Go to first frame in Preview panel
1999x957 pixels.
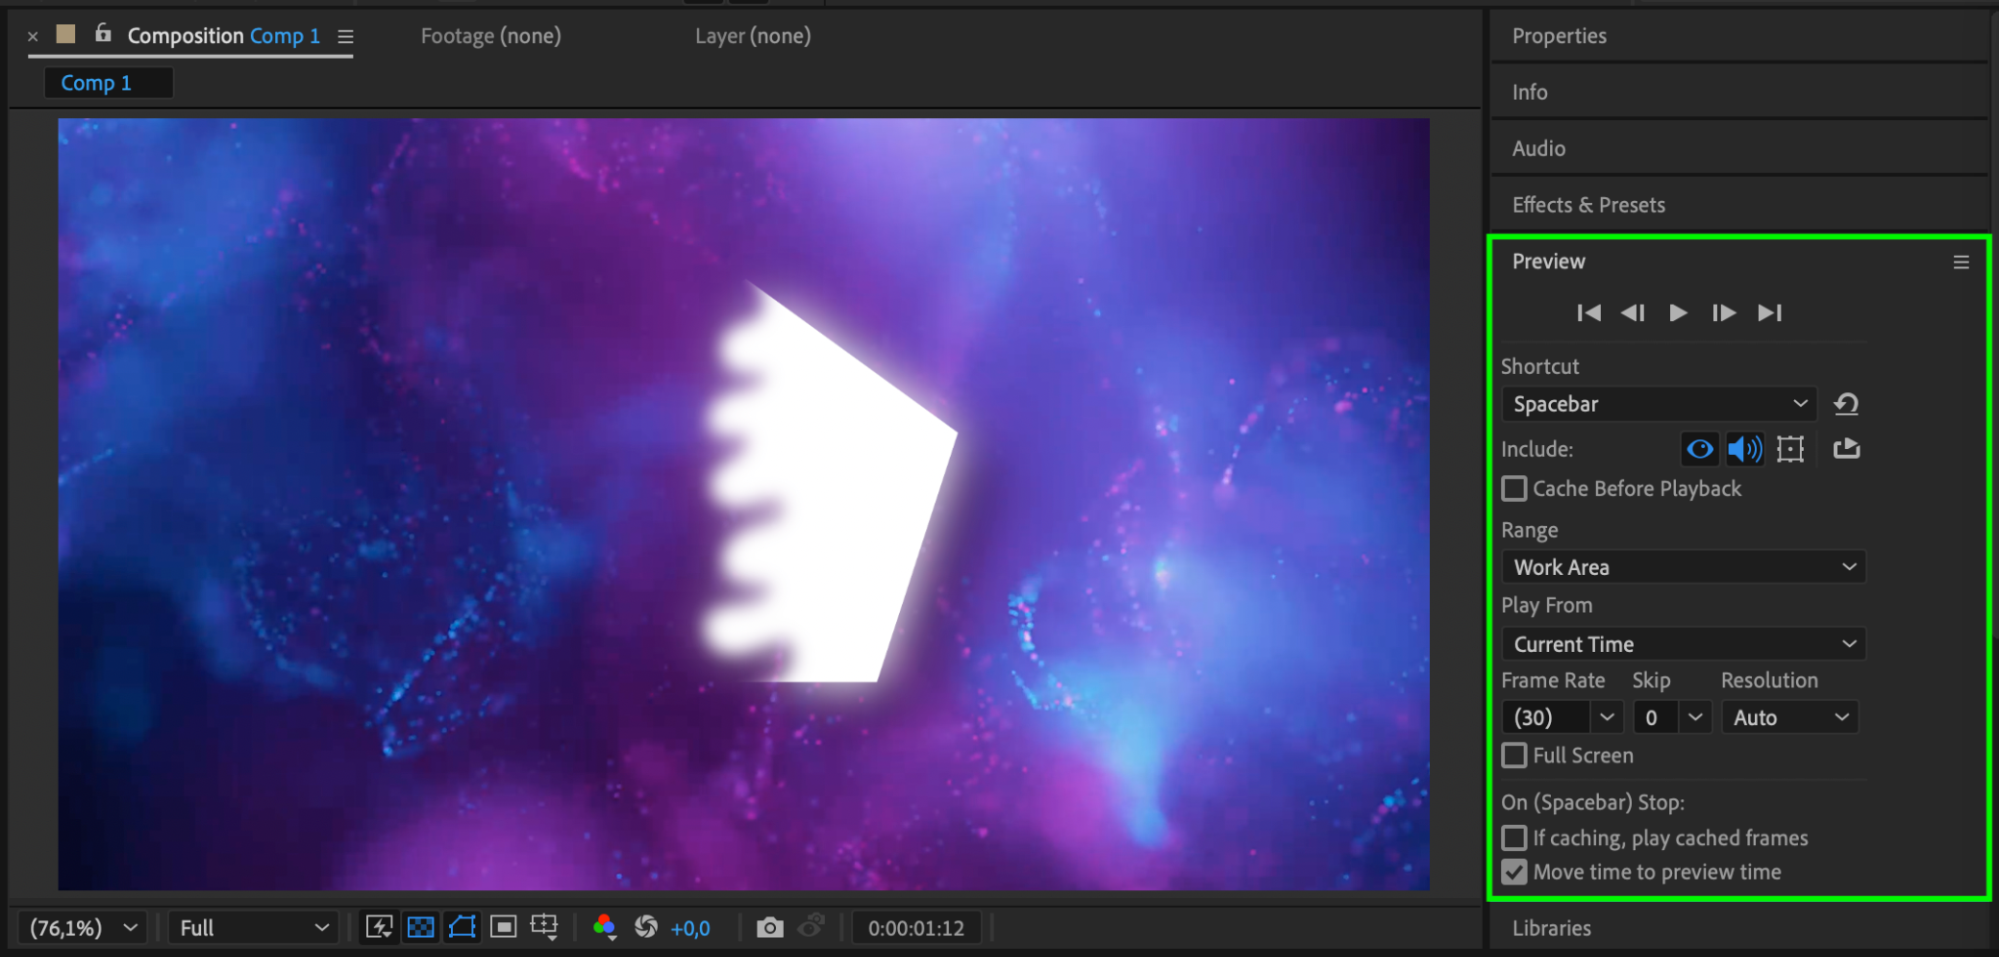1588,313
